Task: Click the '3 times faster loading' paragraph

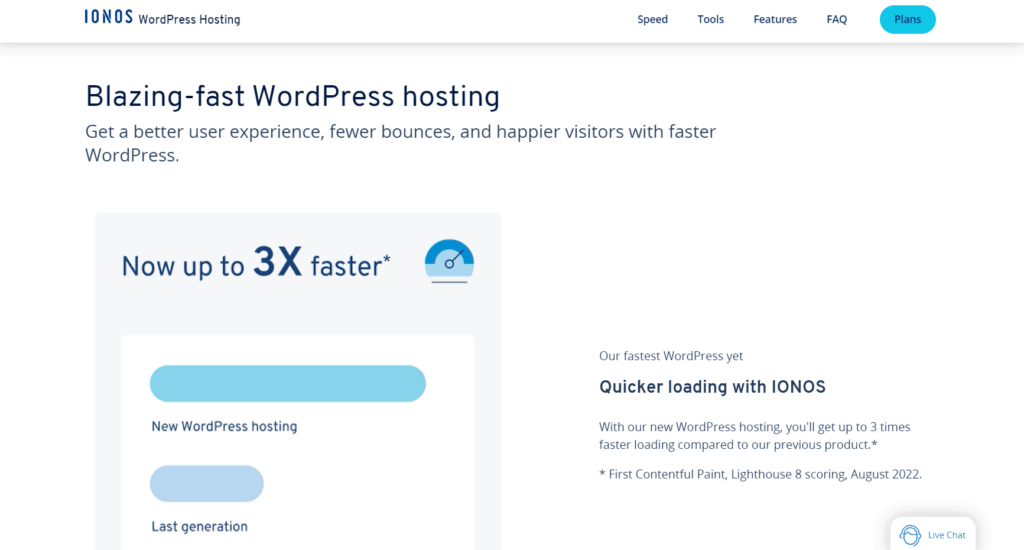Action: click(754, 436)
